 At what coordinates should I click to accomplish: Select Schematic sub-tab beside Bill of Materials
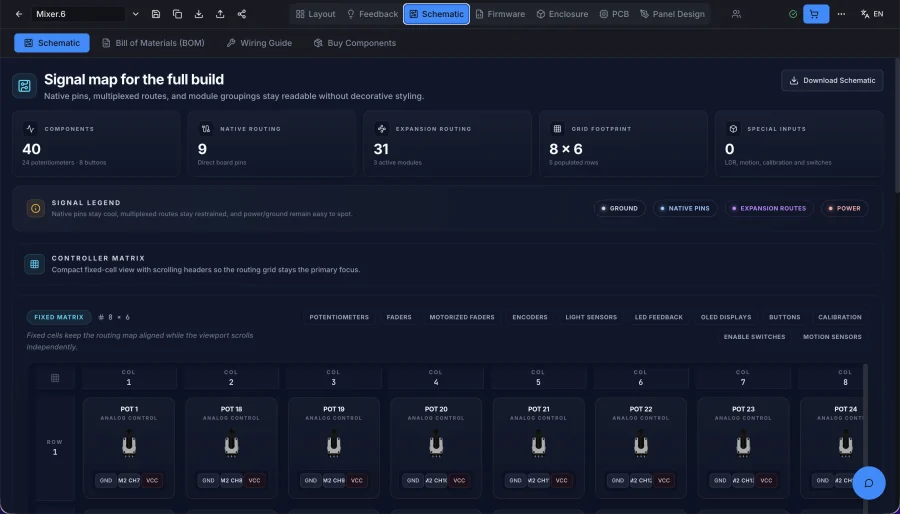click(x=52, y=43)
